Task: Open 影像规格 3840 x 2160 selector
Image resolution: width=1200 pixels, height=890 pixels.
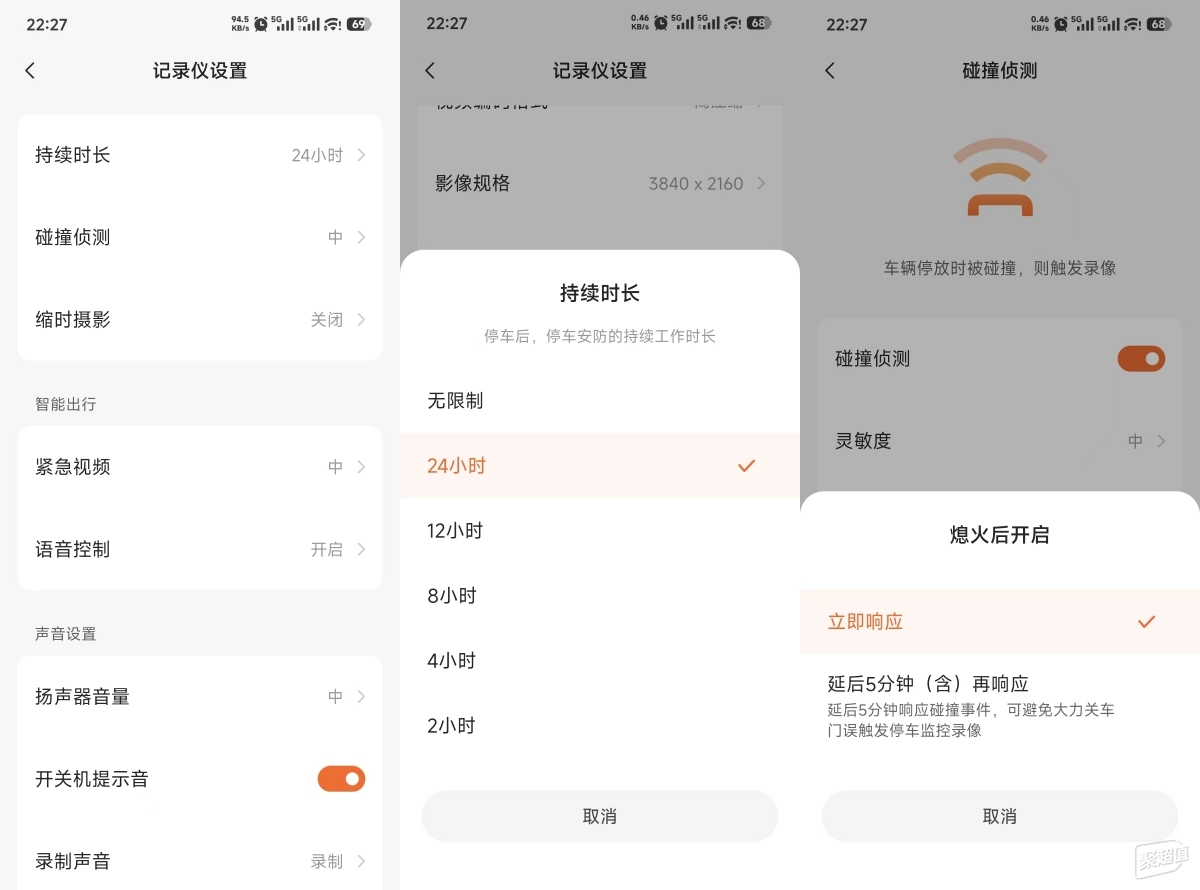Action: pyautogui.click(x=600, y=184)
